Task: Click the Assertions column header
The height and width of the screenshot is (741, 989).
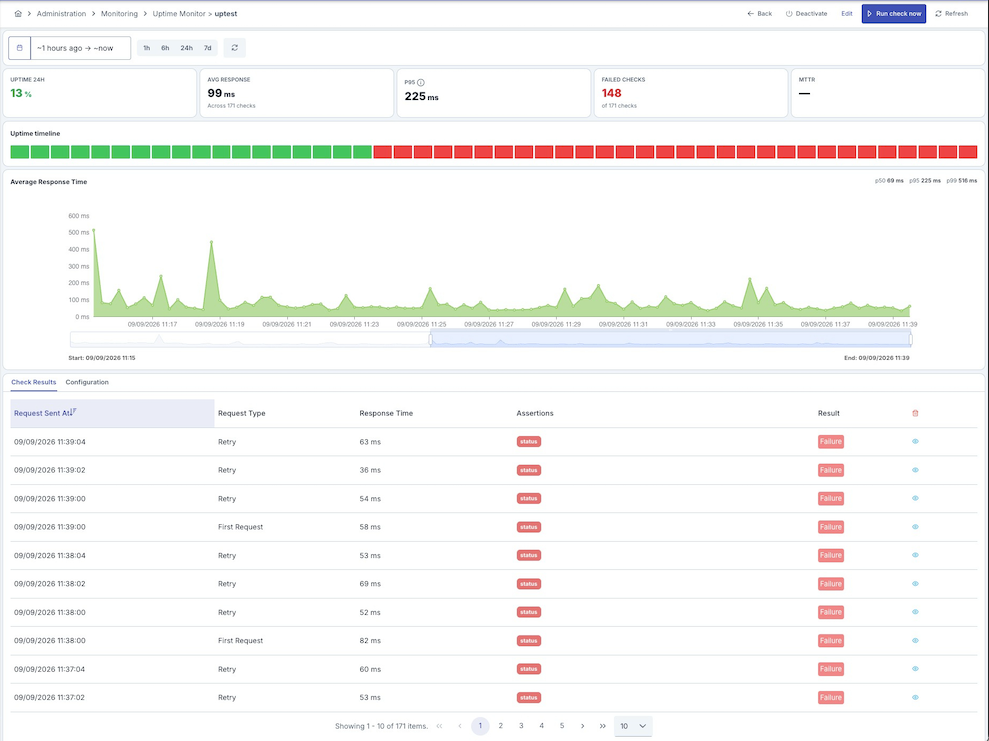Action: click(x=535, y=413)
